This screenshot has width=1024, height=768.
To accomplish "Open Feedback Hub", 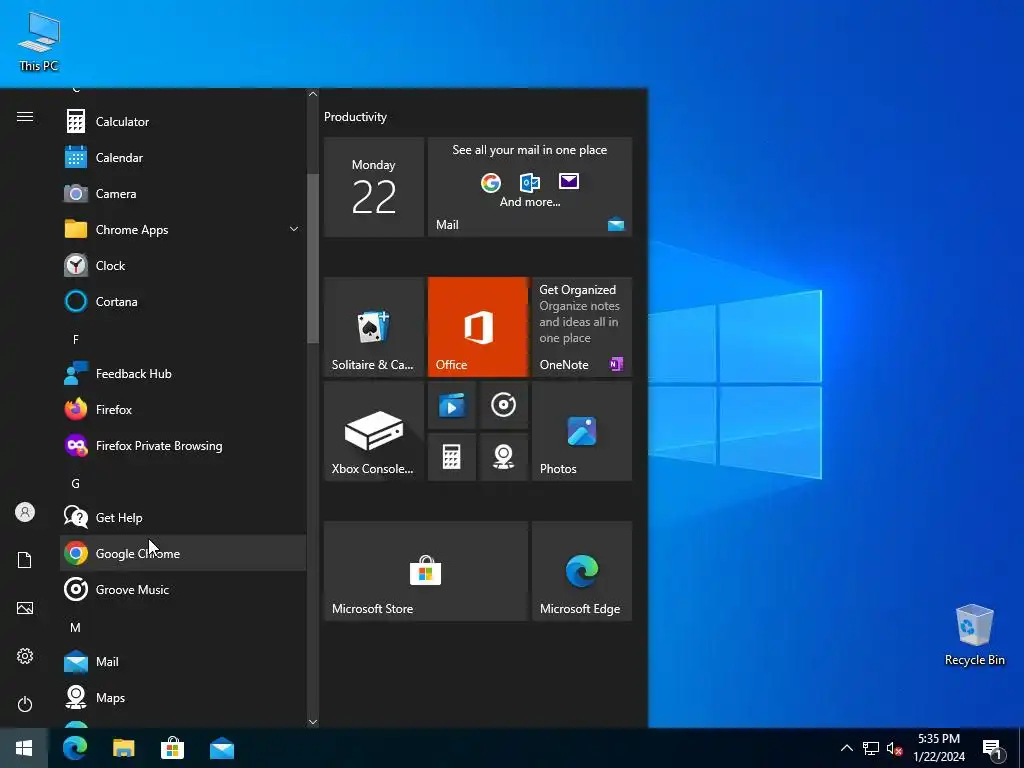I will 183,374.
